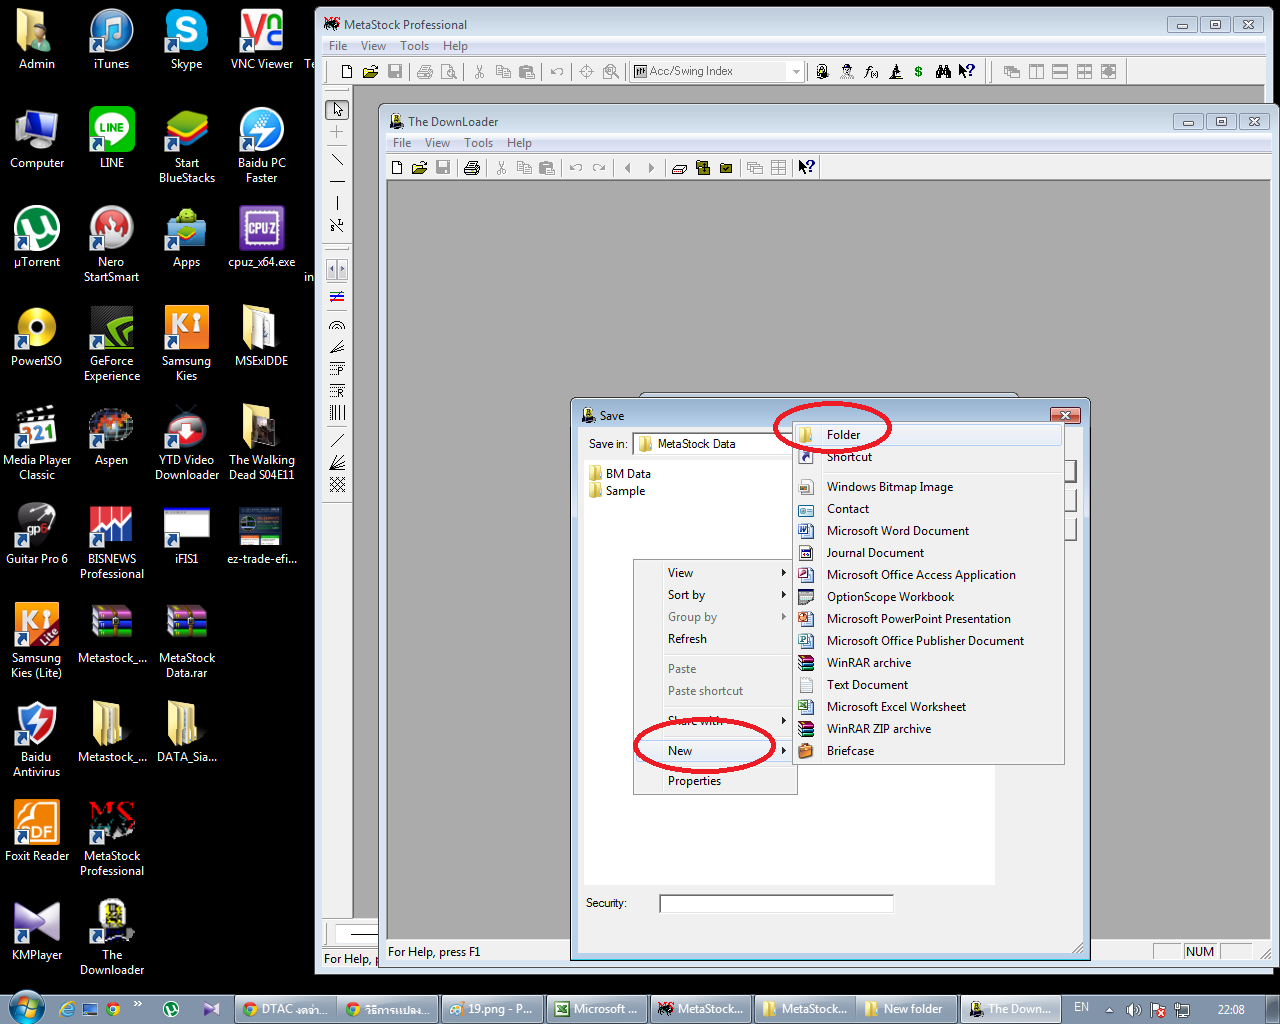Screen dimensions: 1280x1024
Task: Click Print icon in MetaStock Professional toolbar
Action: (x=425, y=71)
